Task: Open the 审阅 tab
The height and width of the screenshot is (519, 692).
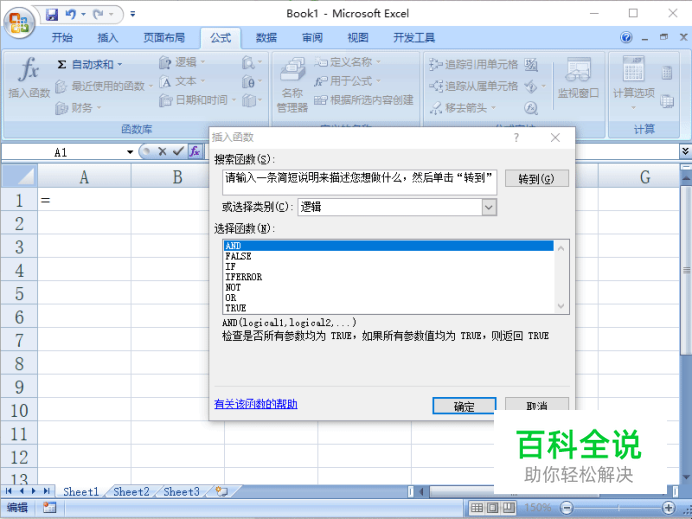Action: tap(312, 38)
